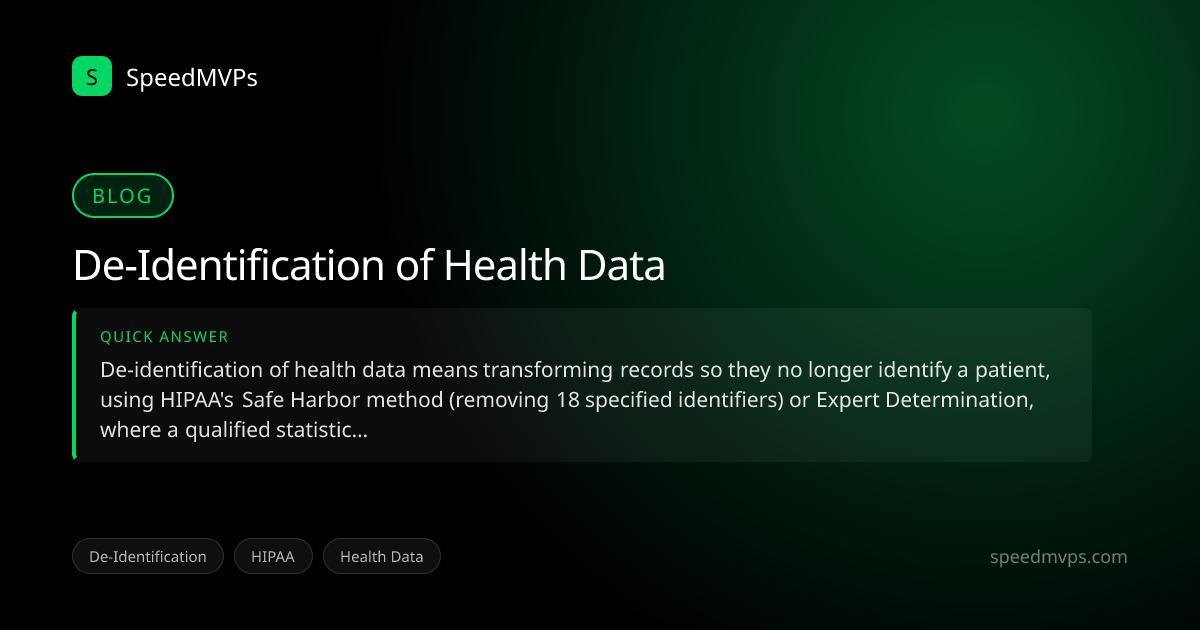Select the Health Data tag pill
The image size is (1200, 630).
coord(381,556)
